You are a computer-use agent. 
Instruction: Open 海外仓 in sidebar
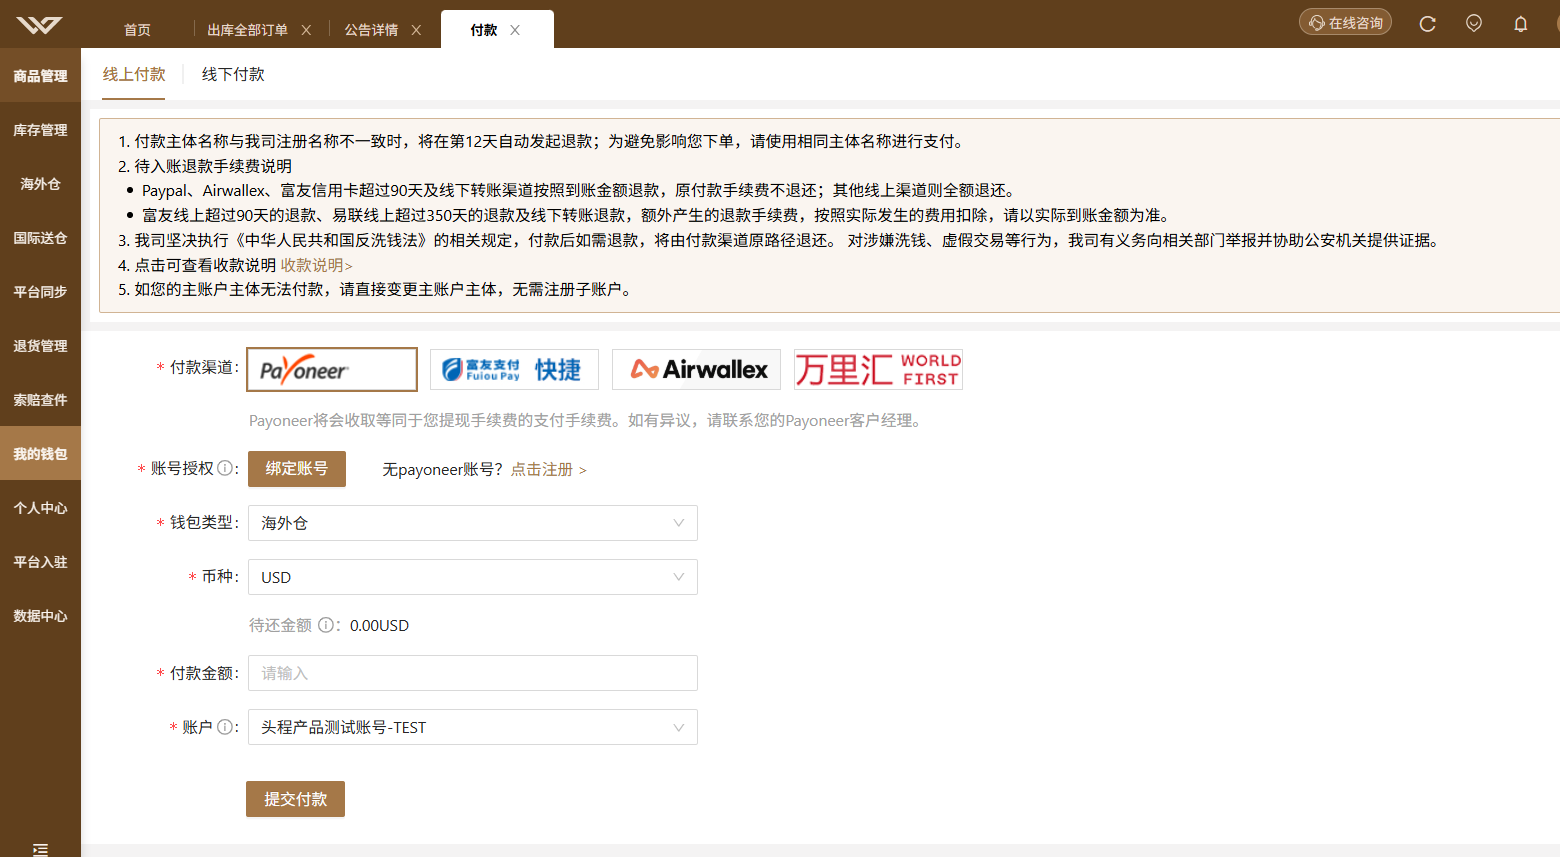[x=40, y=183]
